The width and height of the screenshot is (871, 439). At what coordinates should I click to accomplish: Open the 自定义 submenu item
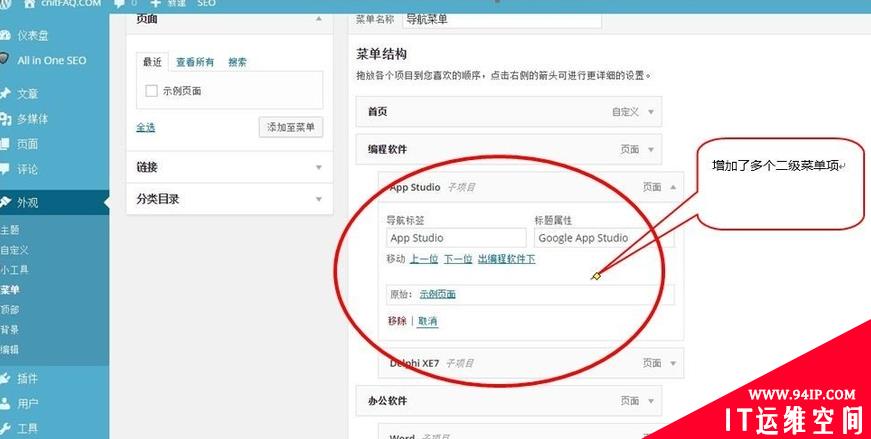pyautogui.click(x=14, y=250)
